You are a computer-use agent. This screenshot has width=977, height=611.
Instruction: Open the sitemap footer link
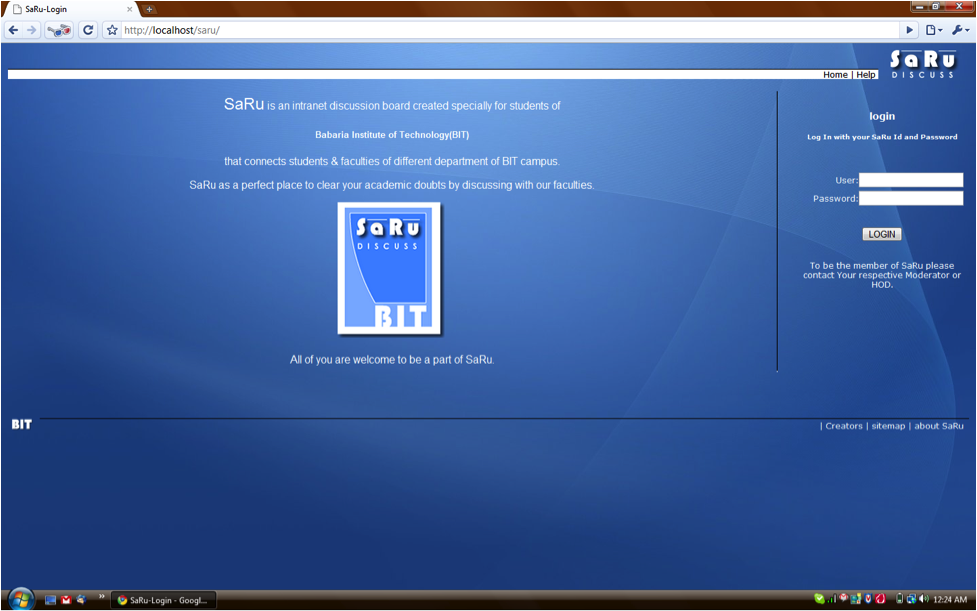click(x=888, y=426)
